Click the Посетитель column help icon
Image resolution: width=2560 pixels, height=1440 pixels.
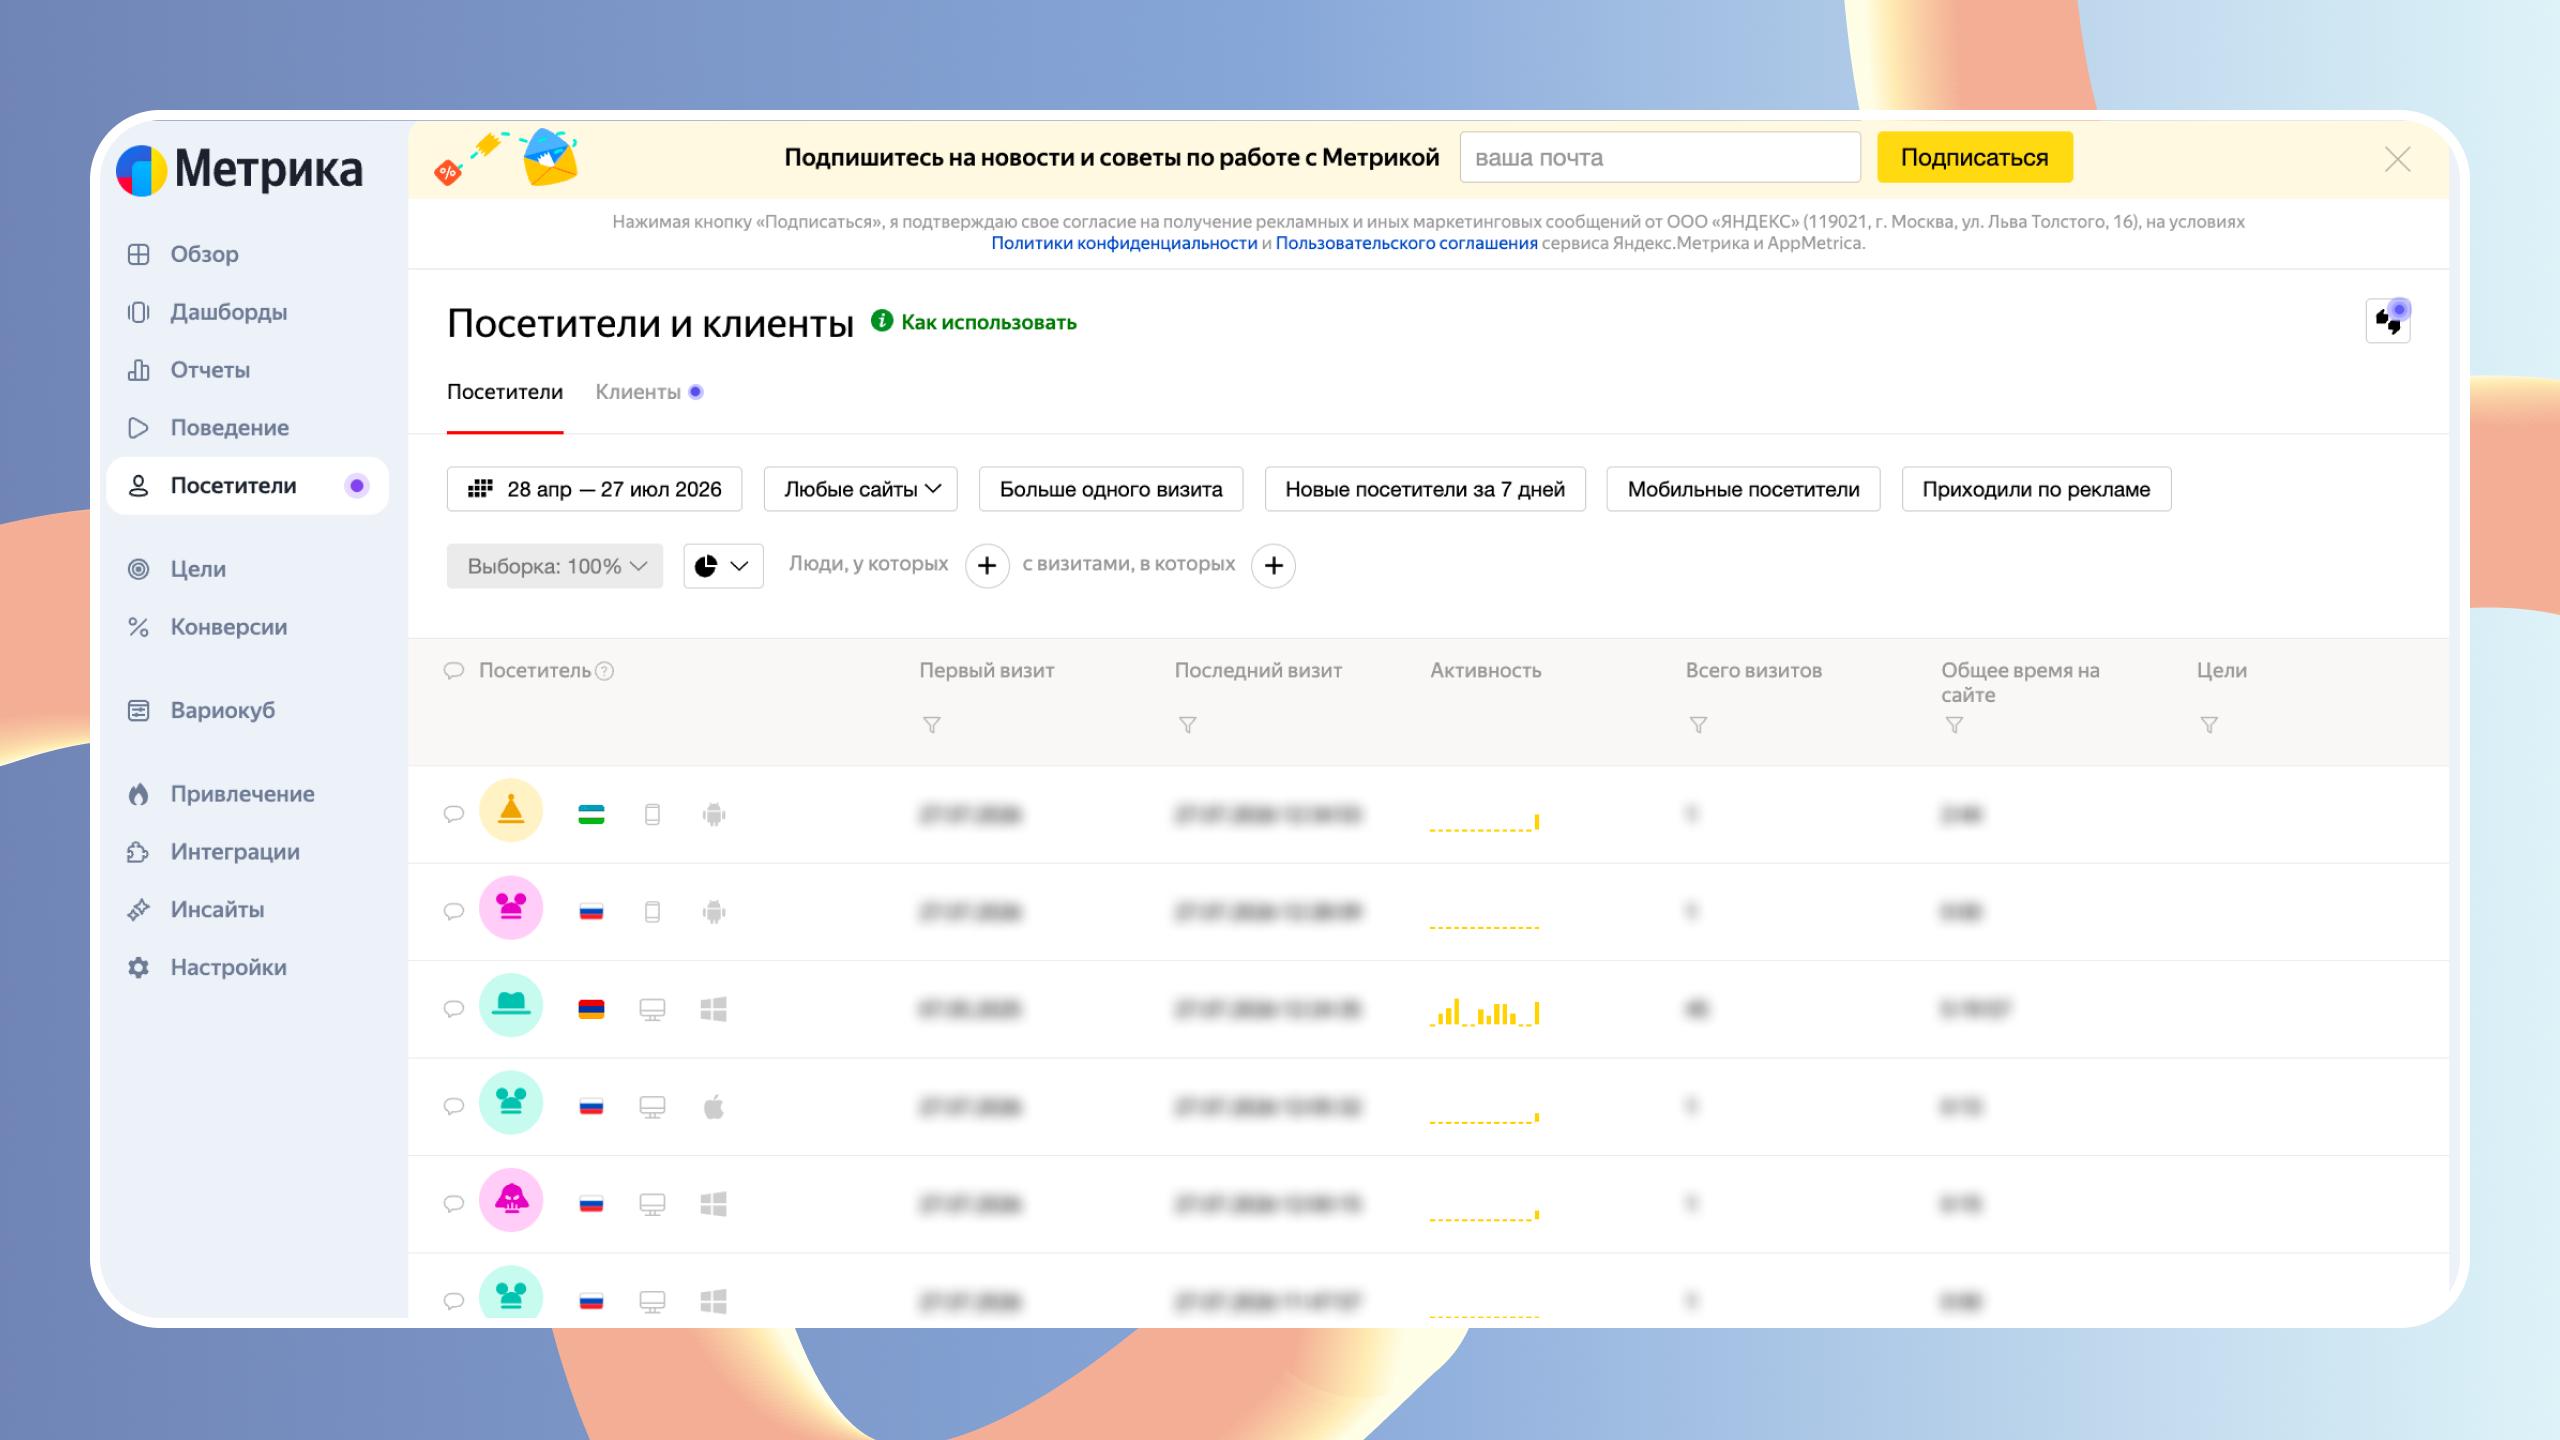(604, 672)
